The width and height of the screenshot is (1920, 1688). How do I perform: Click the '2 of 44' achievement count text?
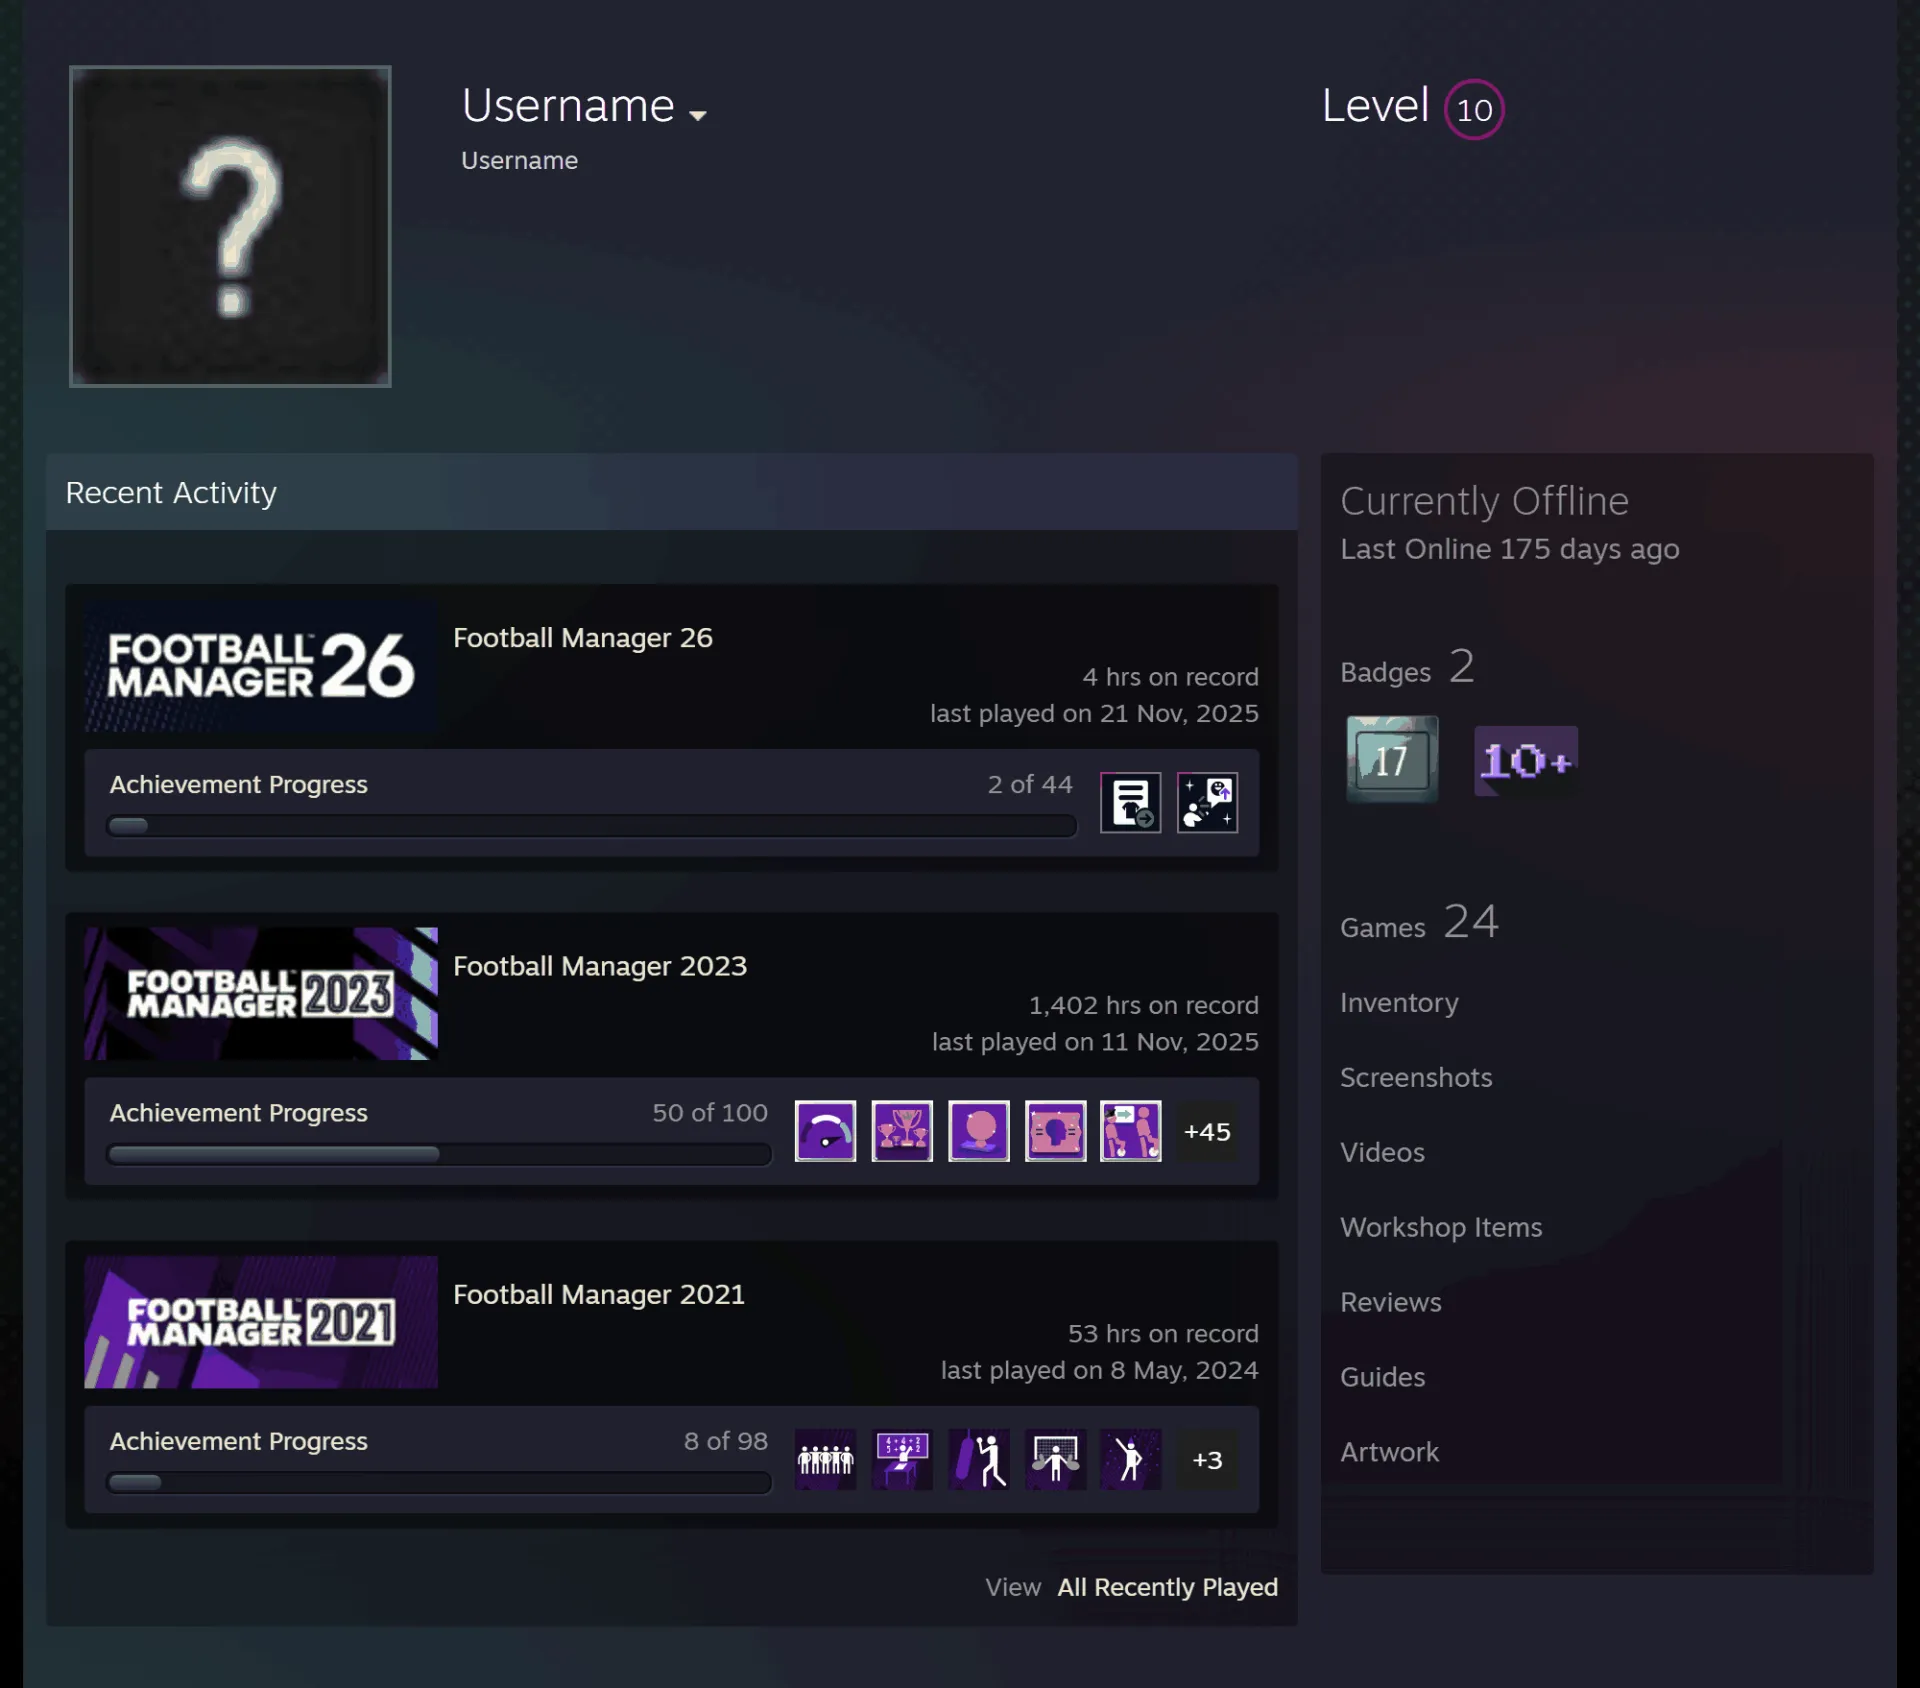click(1030, 784)
